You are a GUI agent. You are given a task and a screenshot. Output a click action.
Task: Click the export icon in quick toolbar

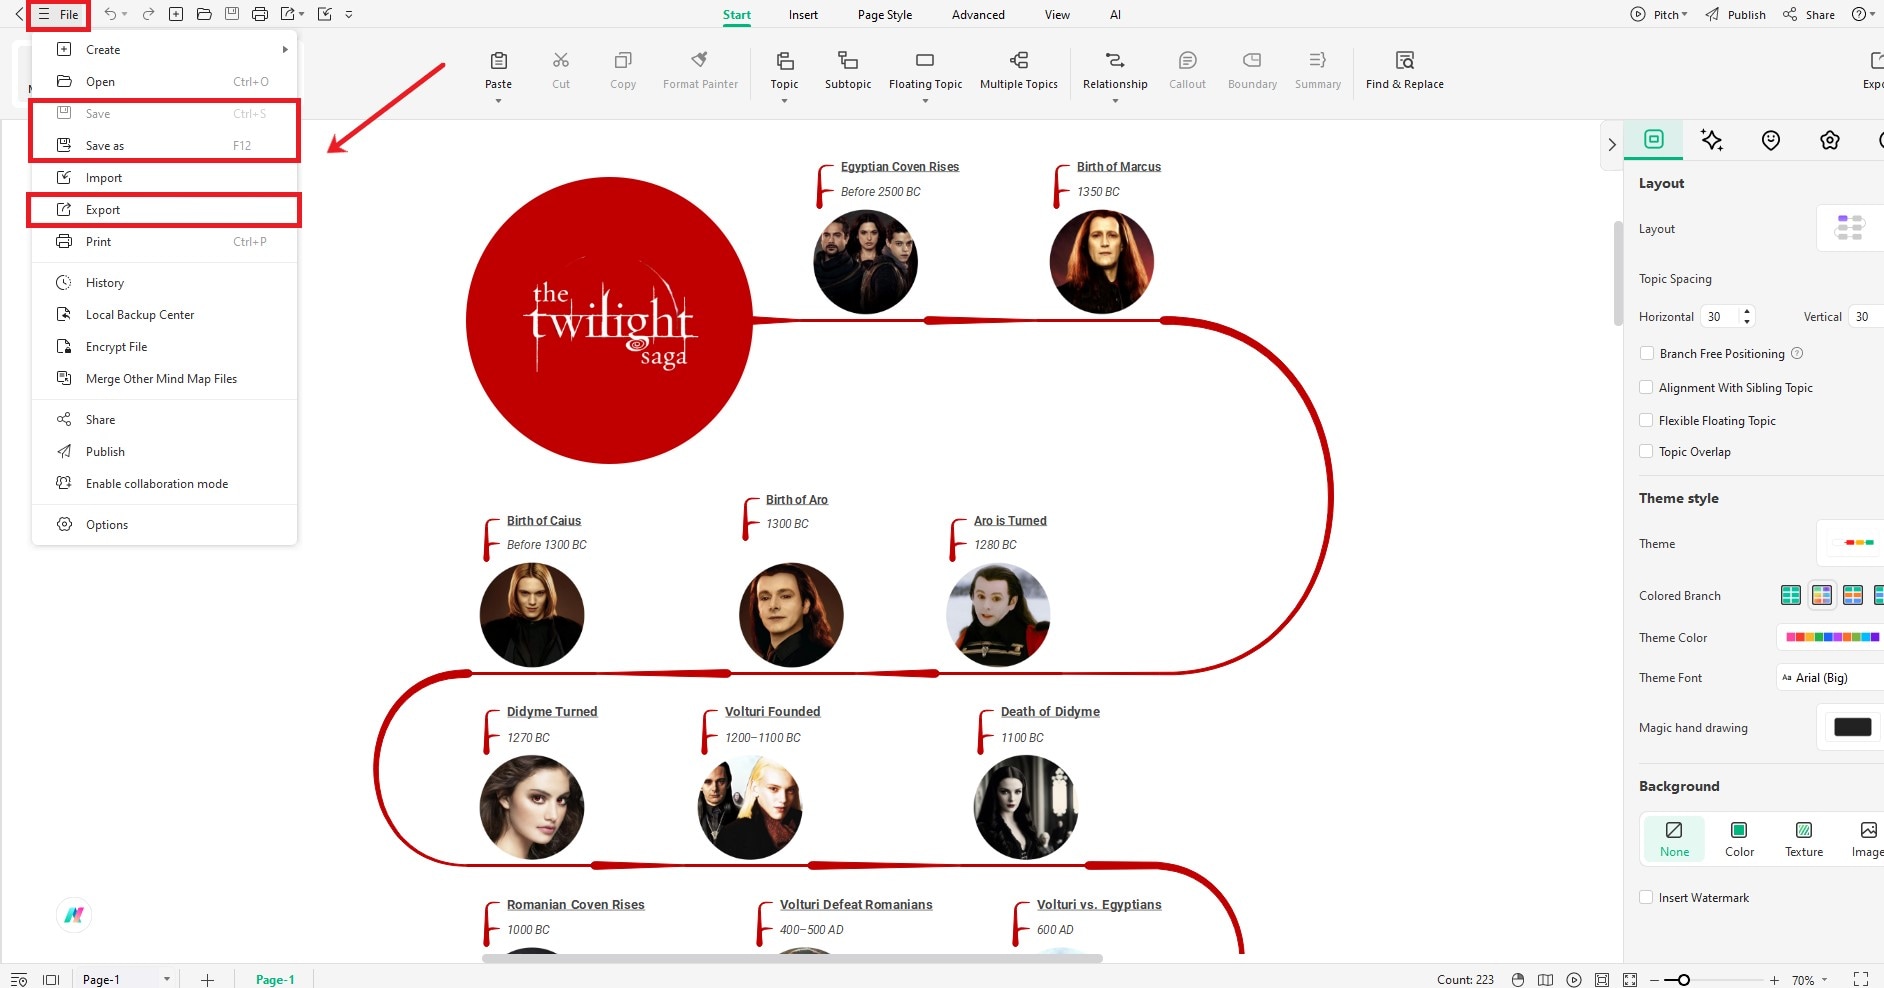[x=288, y=14]
